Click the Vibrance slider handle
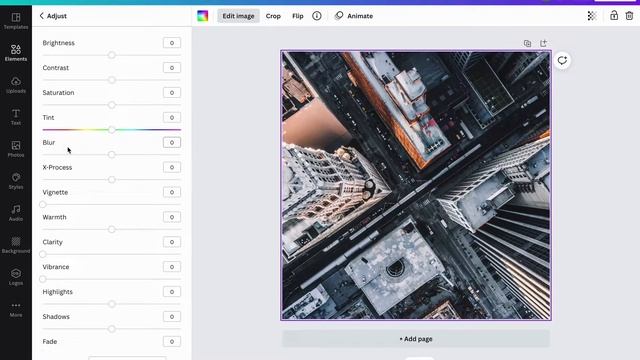This screenshot has height=360, width=640. 43,279
